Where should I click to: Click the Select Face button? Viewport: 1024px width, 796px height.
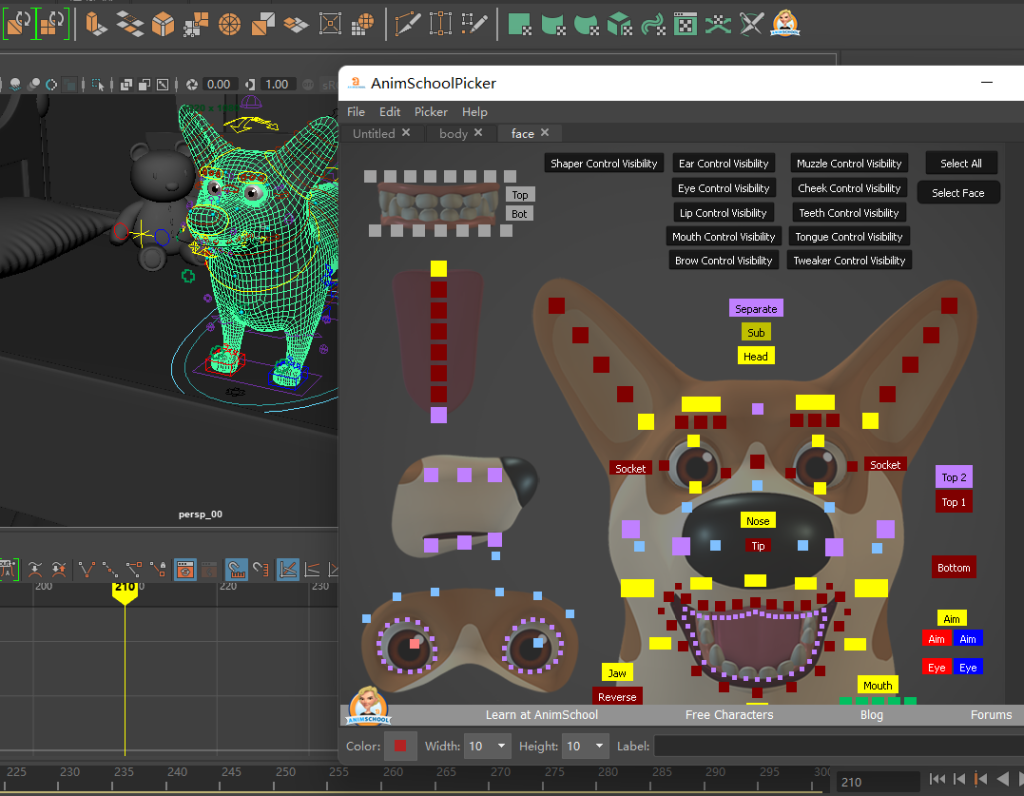958,193
